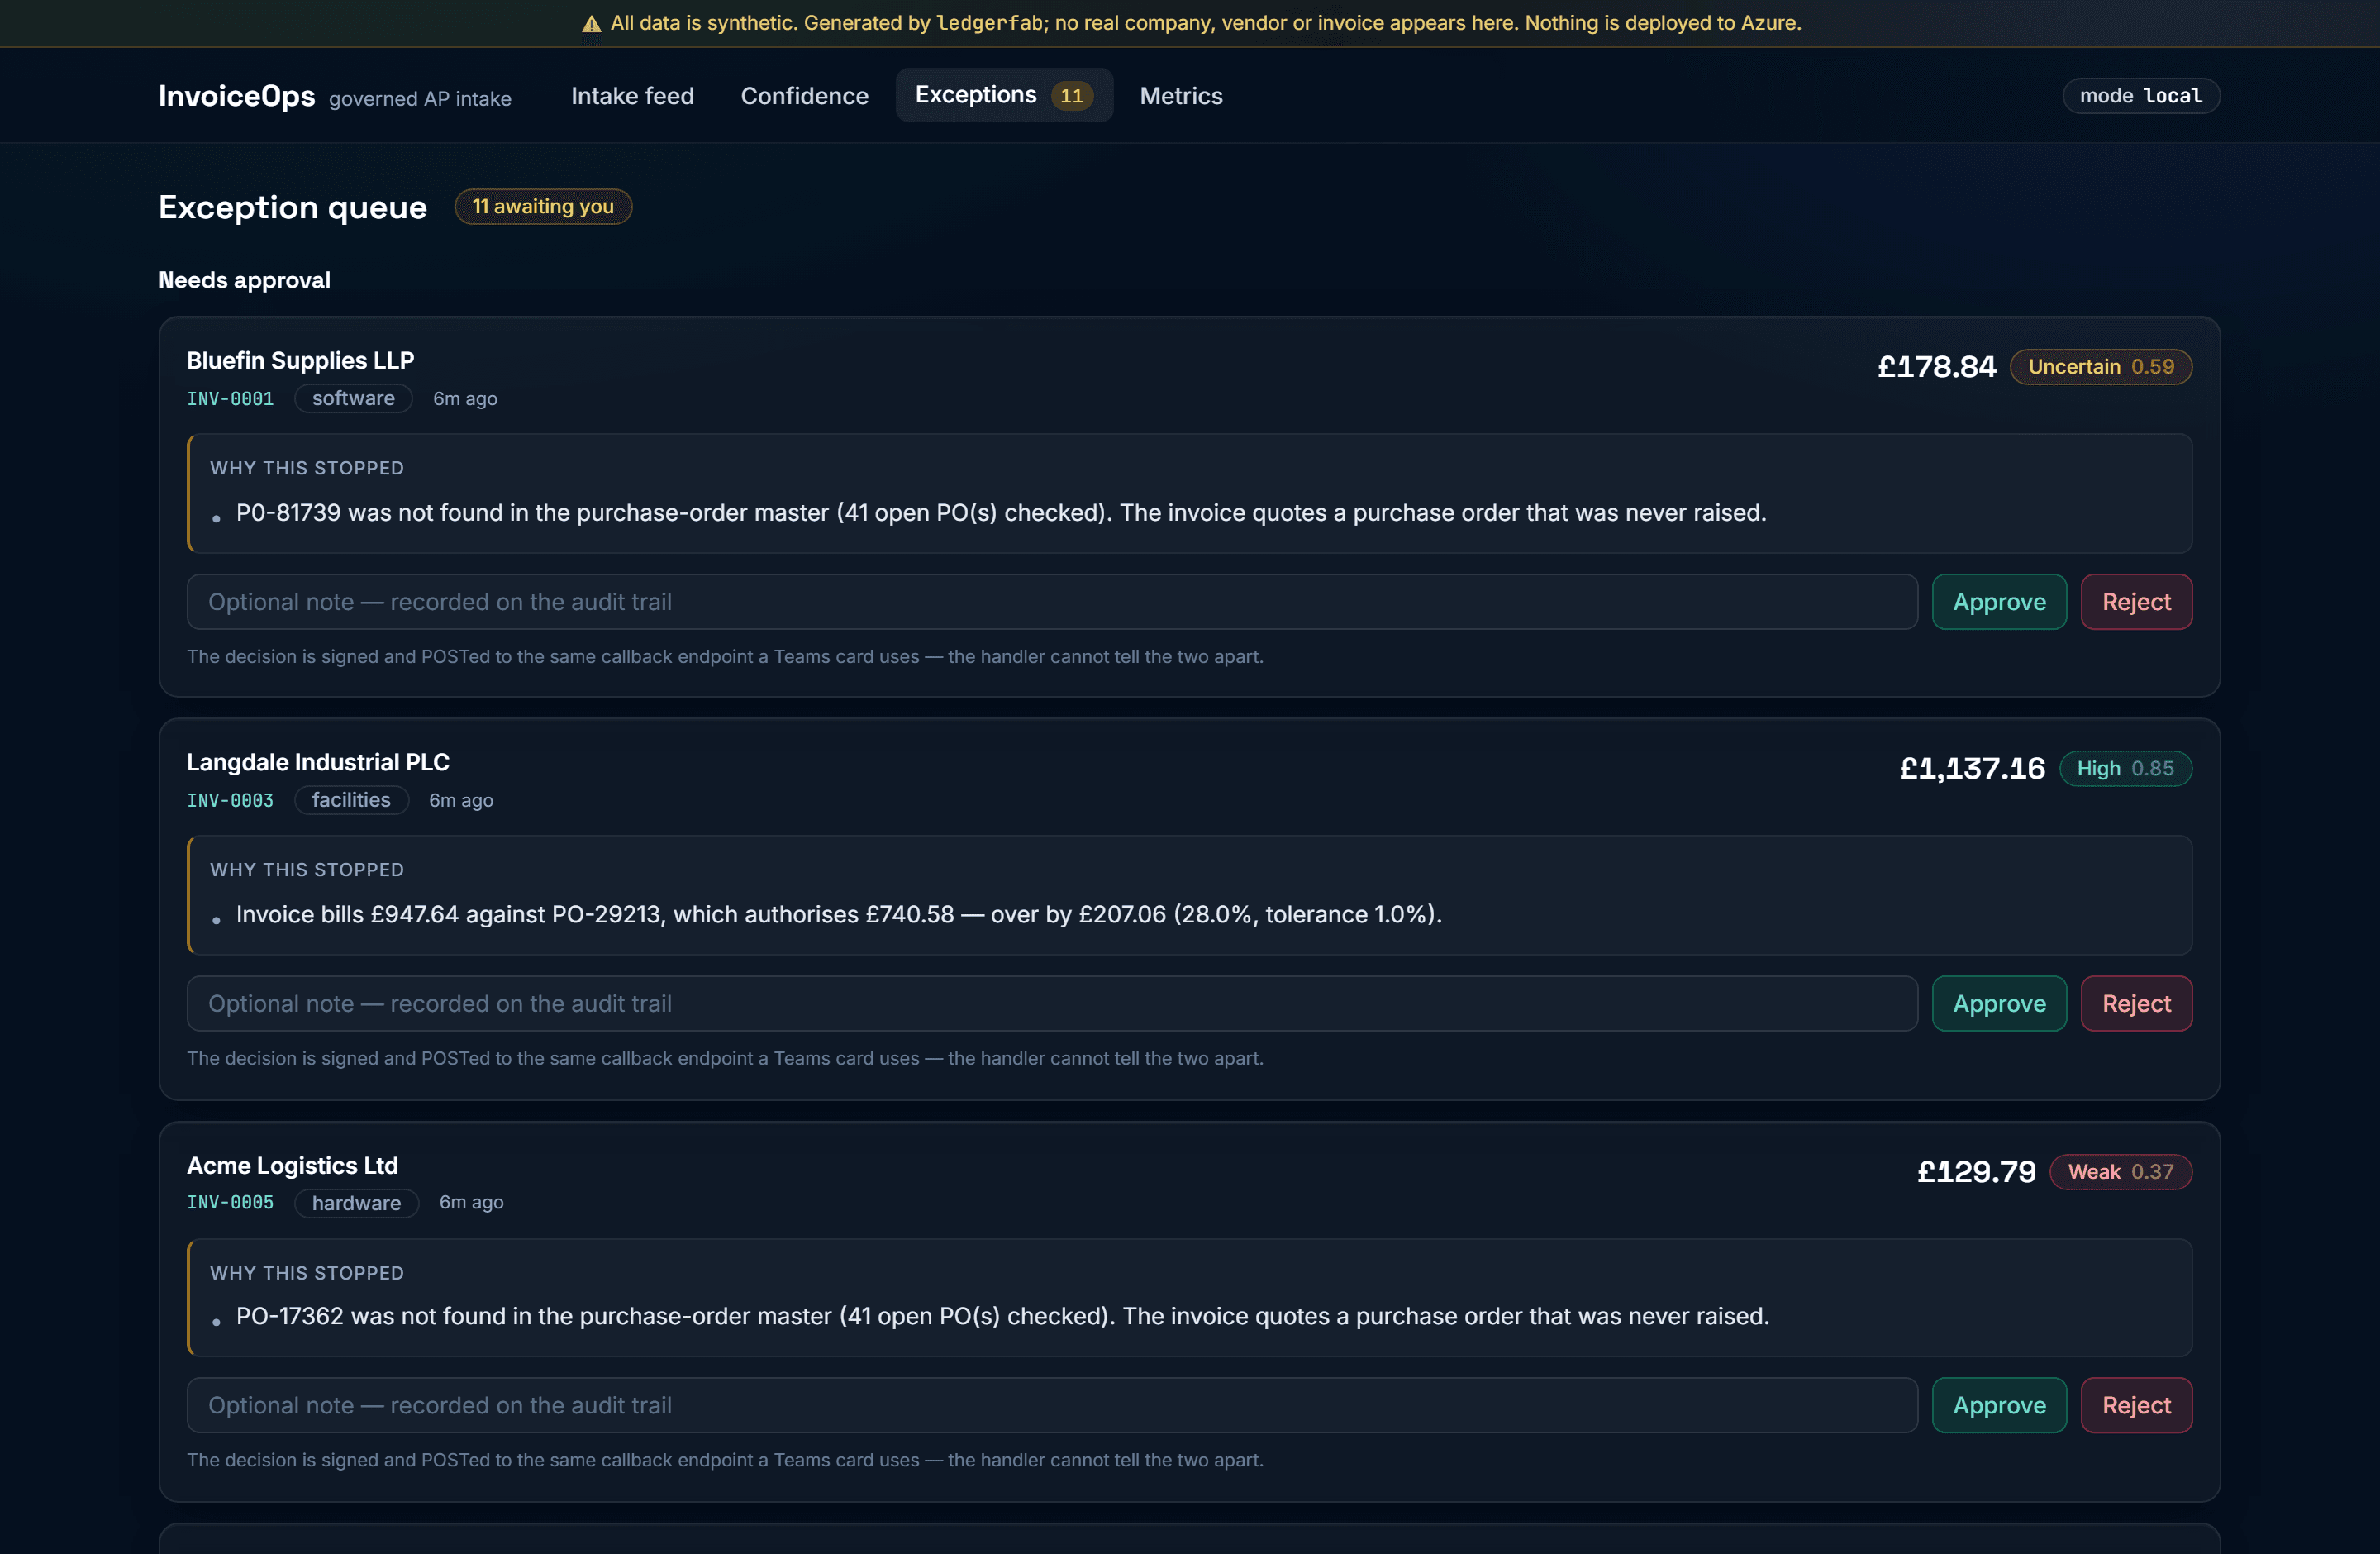Screen dimensions: 2380x1554
Task: Click the hardware category tag
Action: (356, 1203)
